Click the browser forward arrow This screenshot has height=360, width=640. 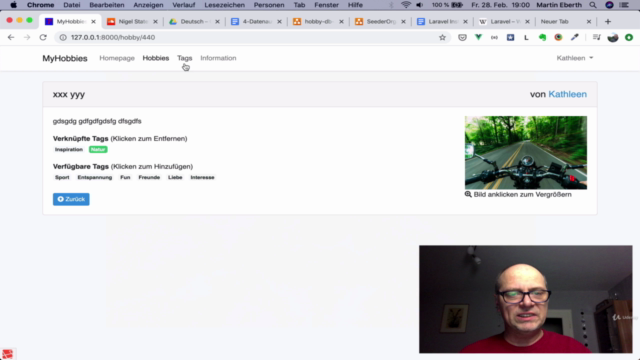coord(27,37)
